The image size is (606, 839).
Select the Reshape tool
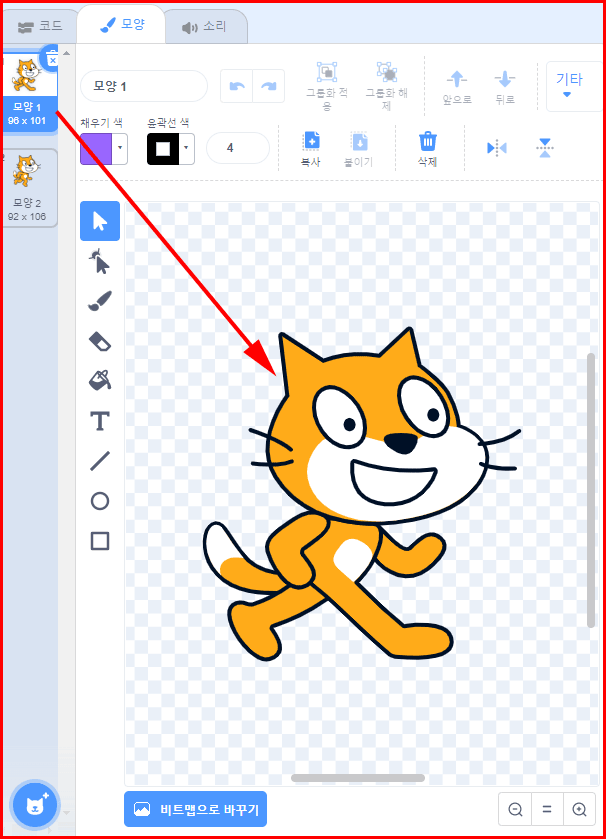pyautogui.click(x=100, y=261)
